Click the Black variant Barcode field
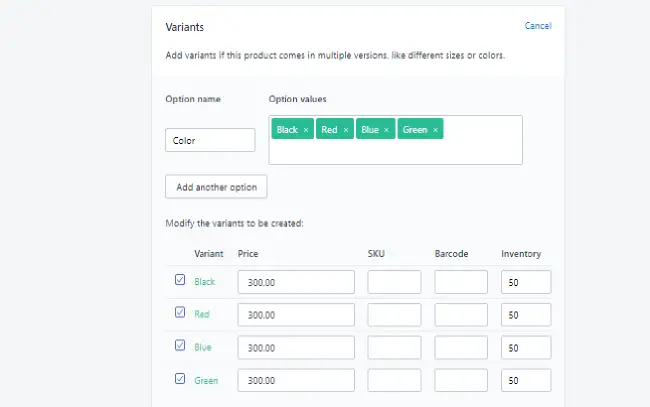The width and height of the screenshot is (650, 407). [x=461, y=282]
